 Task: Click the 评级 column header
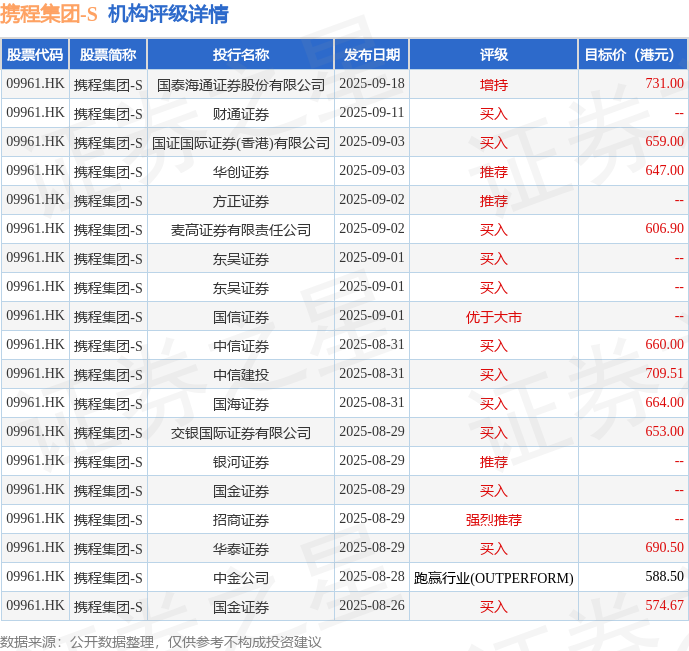point(493,54)
